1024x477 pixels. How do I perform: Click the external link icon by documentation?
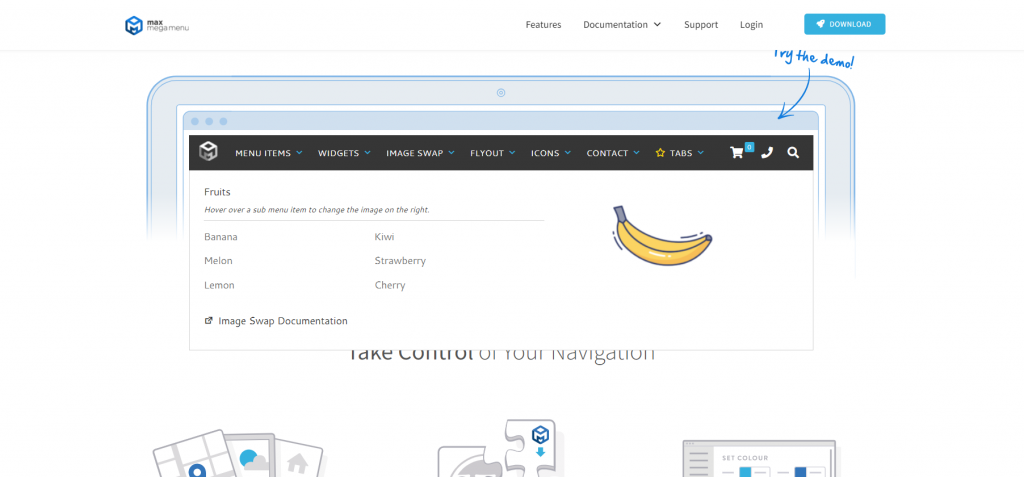pos(209,321)
